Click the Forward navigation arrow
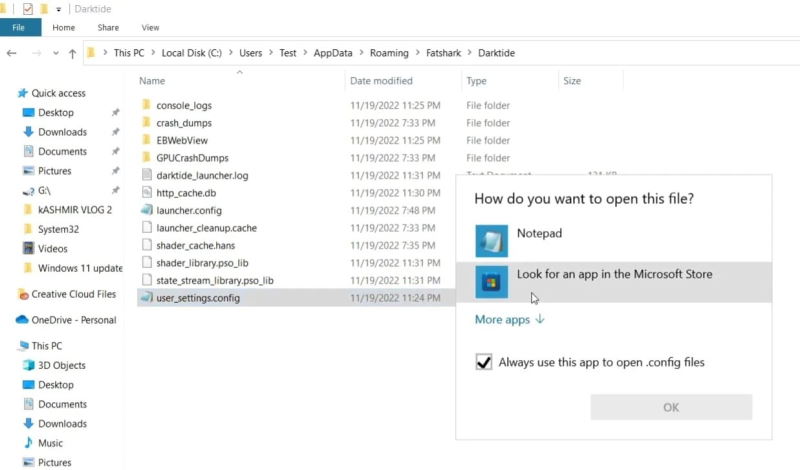Screen dimensions: 800x470 (x=36, y=53)
